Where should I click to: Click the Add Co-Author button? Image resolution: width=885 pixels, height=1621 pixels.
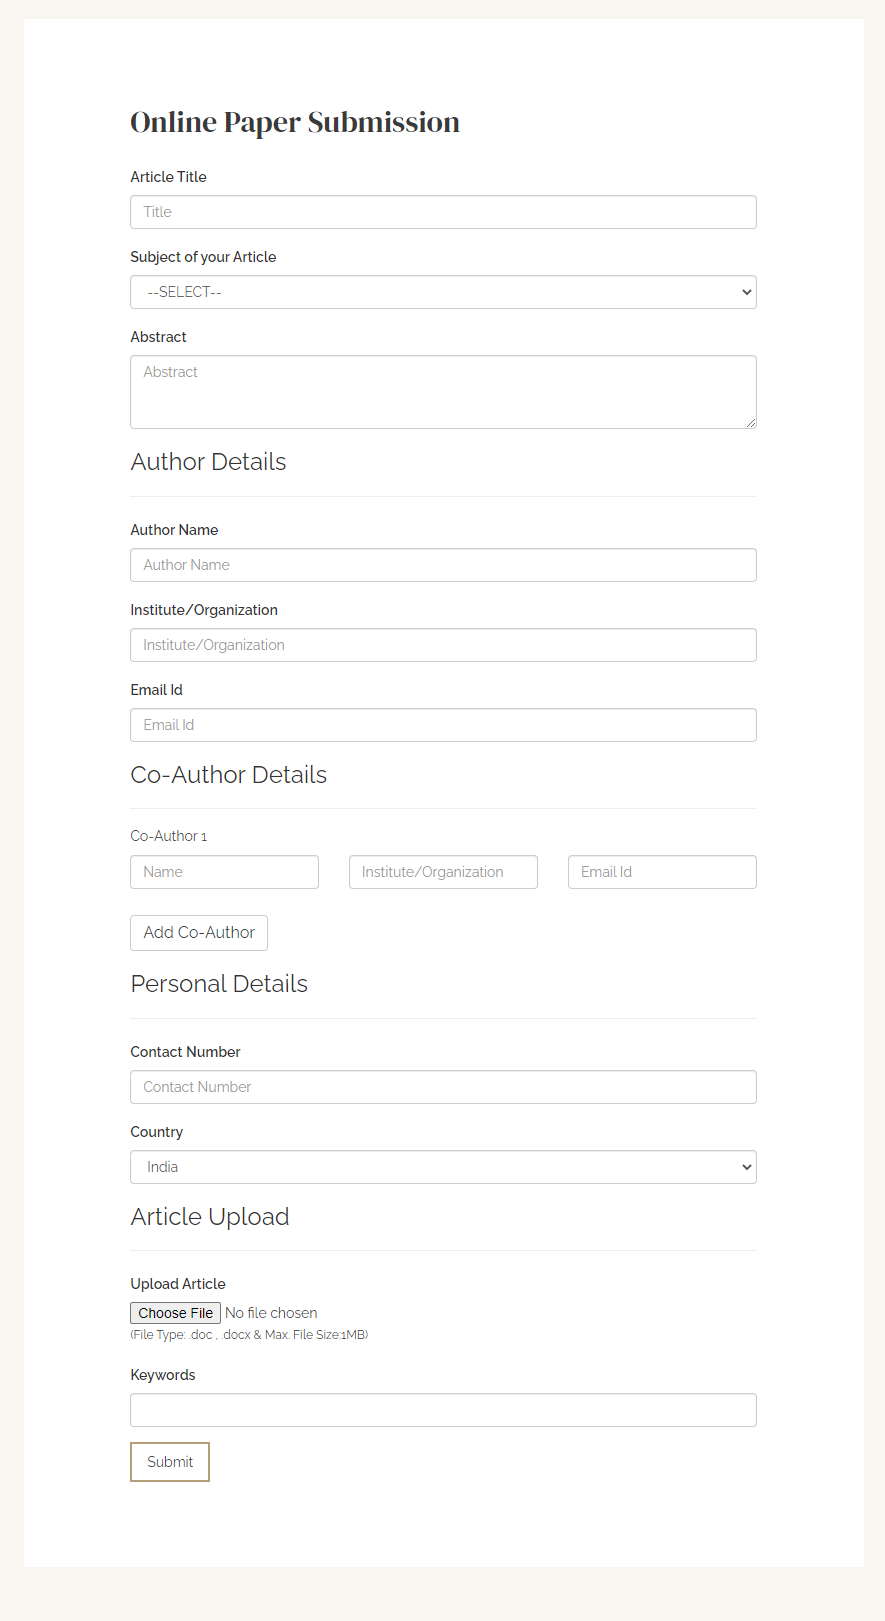pyautogui.click(x=198, y=932)
